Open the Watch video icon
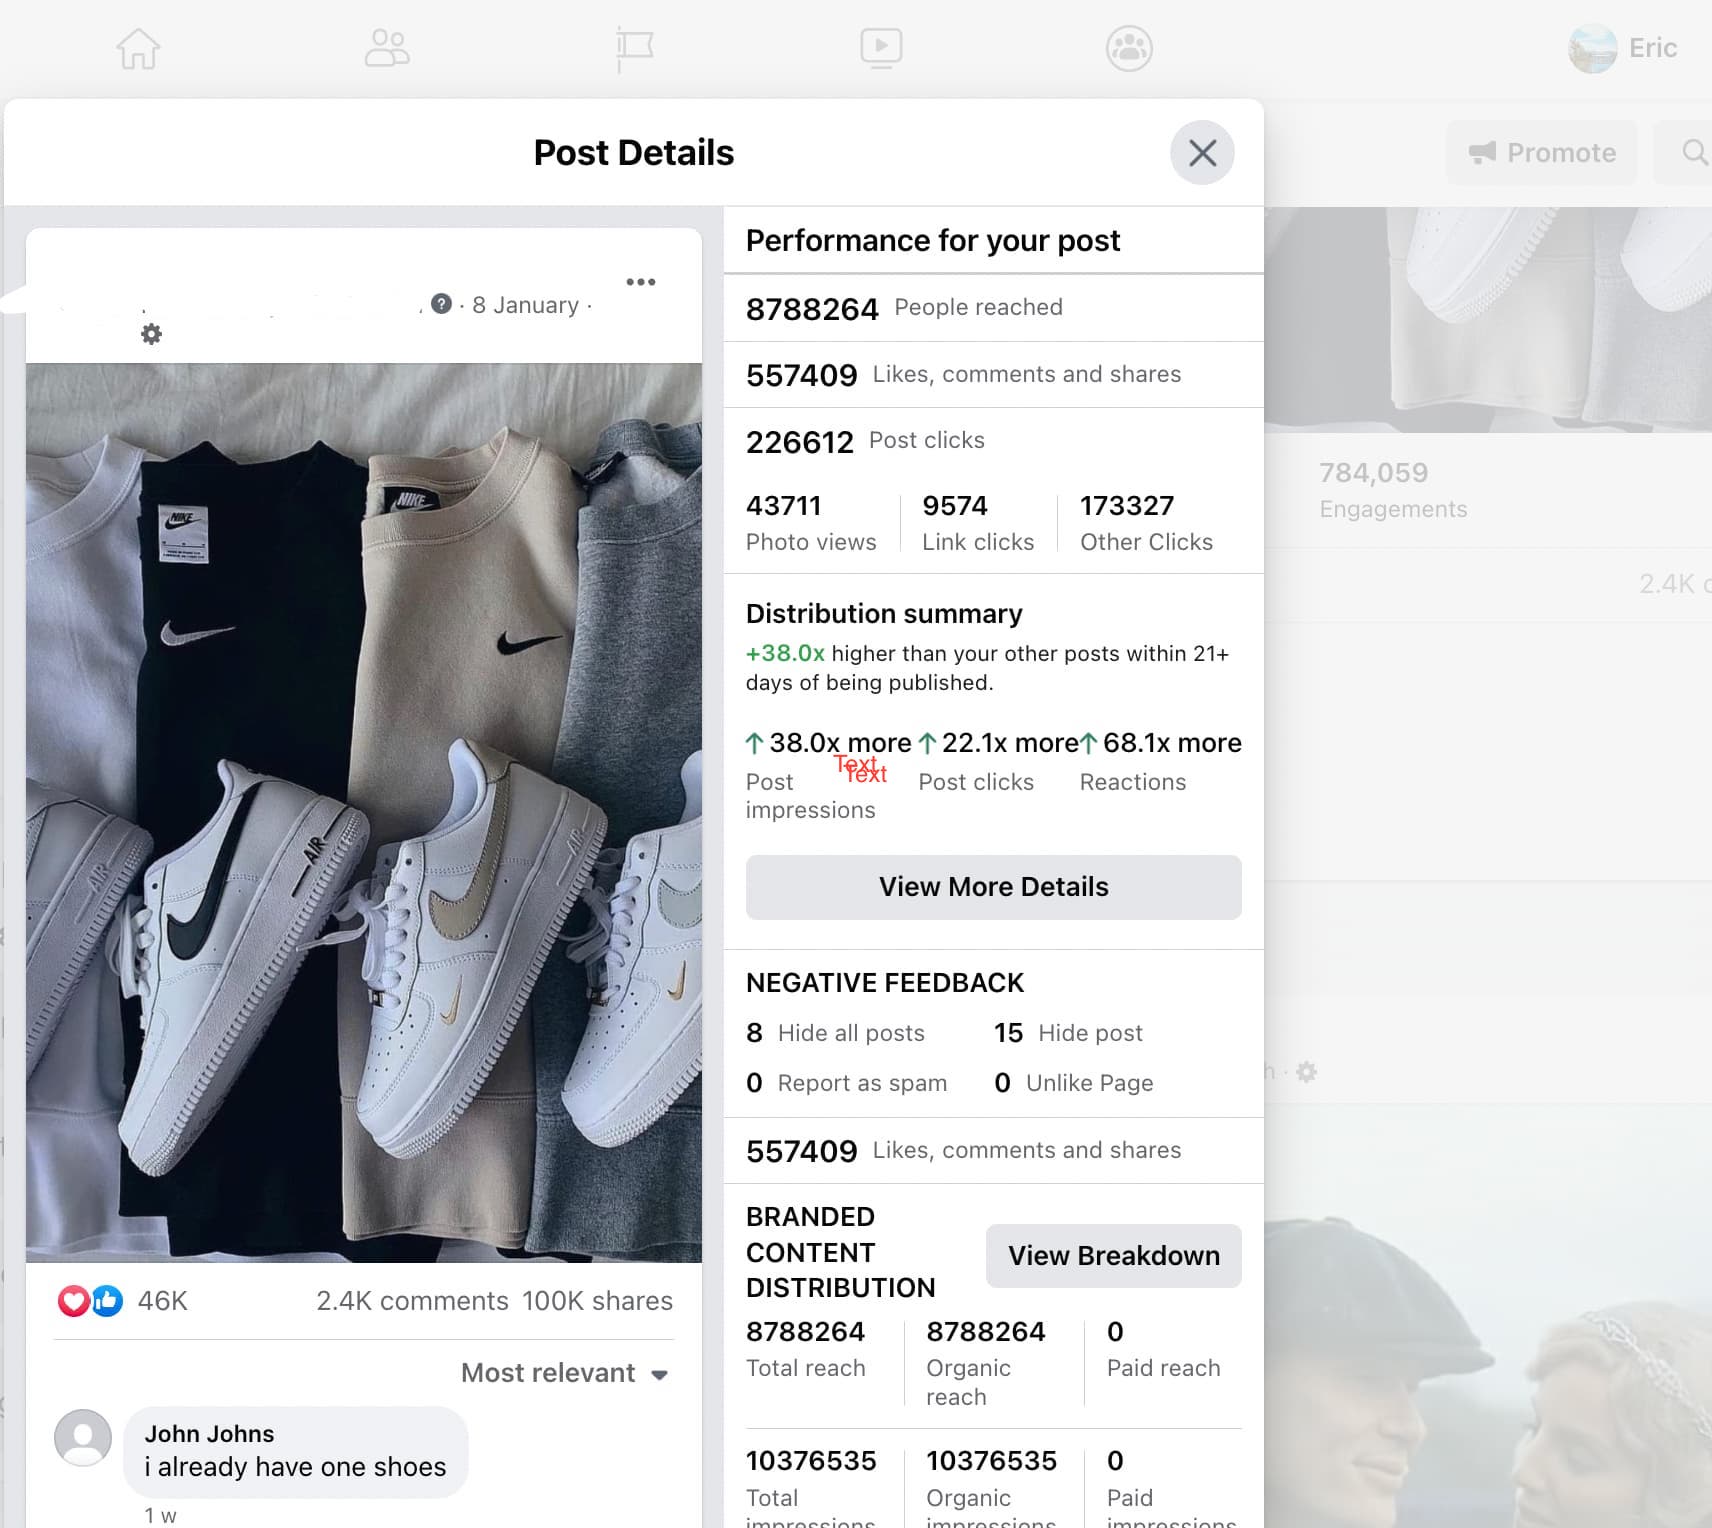 click(881, 48)
